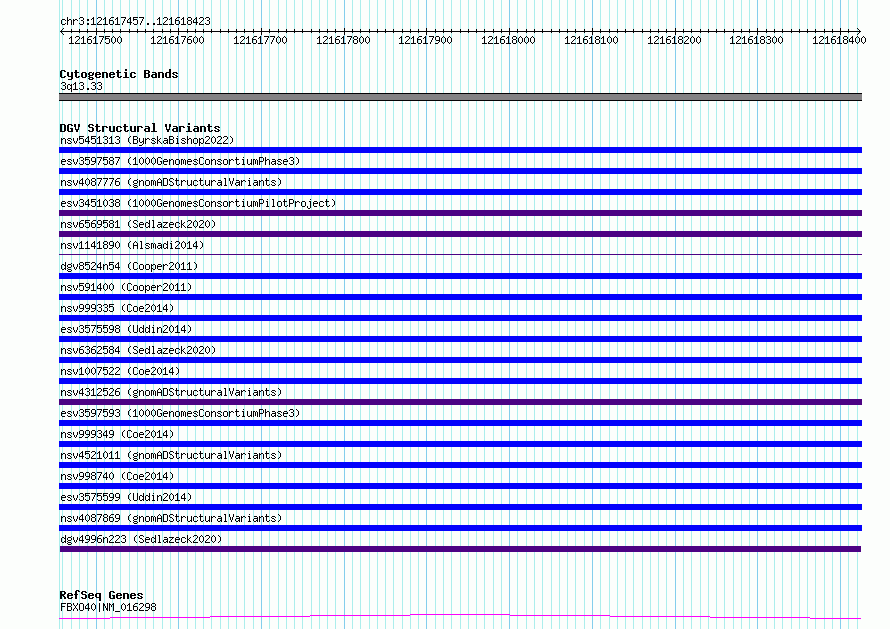Open variant esv3575598 (Uddin2014)
The width and height of the screenshot is (890, 629).
pyautogui.click(x=126, y=329)
